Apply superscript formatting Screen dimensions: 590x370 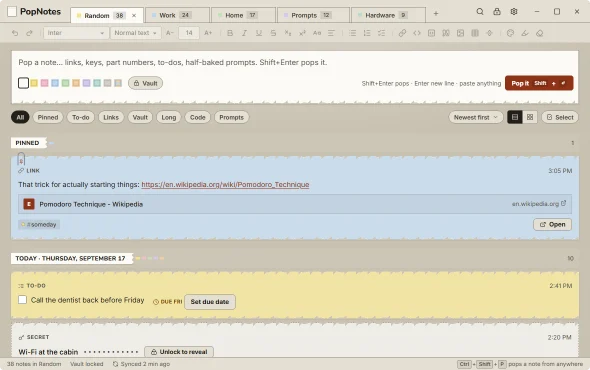pyautogui.click(x=302, y=33)
